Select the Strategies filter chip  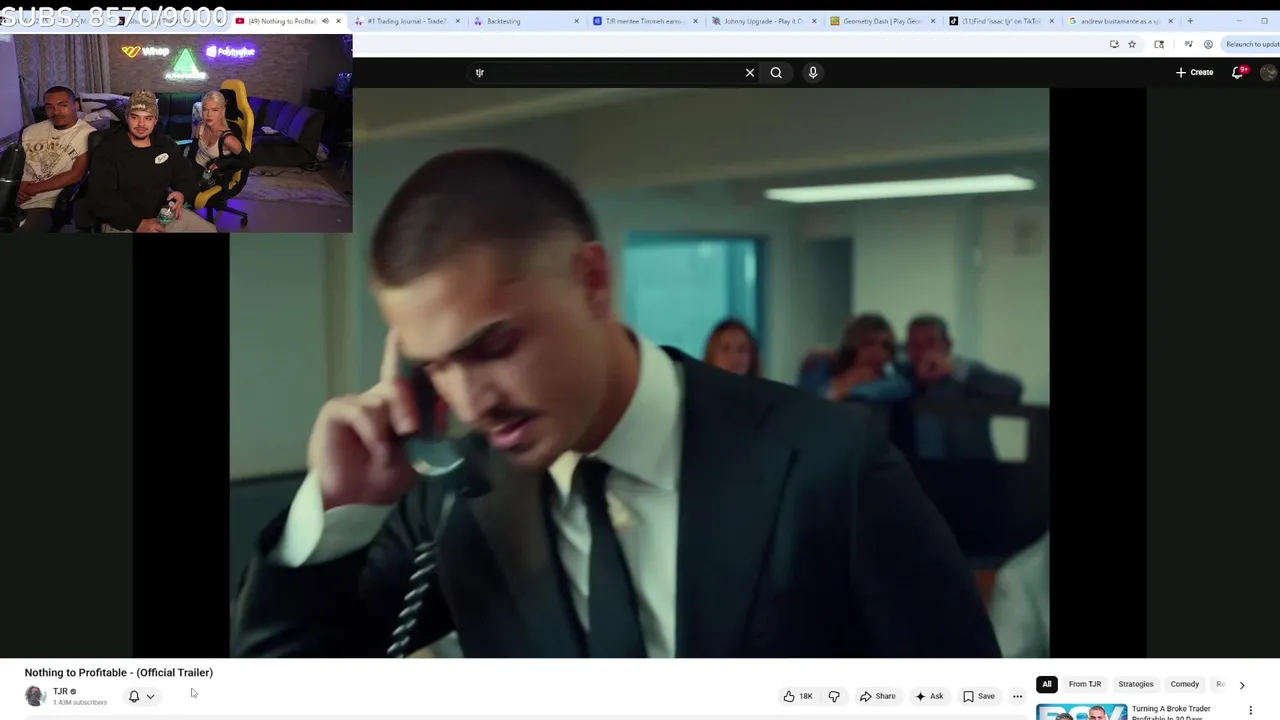click(x=1136, y=684)
